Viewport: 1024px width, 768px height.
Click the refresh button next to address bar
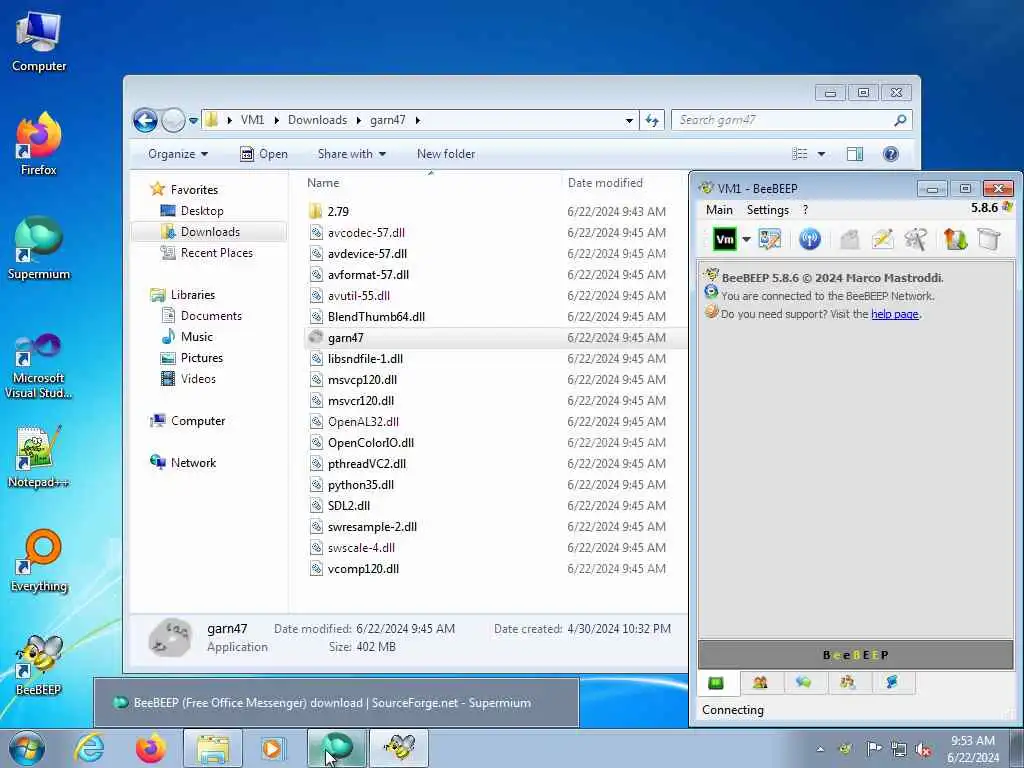[652, 120]
